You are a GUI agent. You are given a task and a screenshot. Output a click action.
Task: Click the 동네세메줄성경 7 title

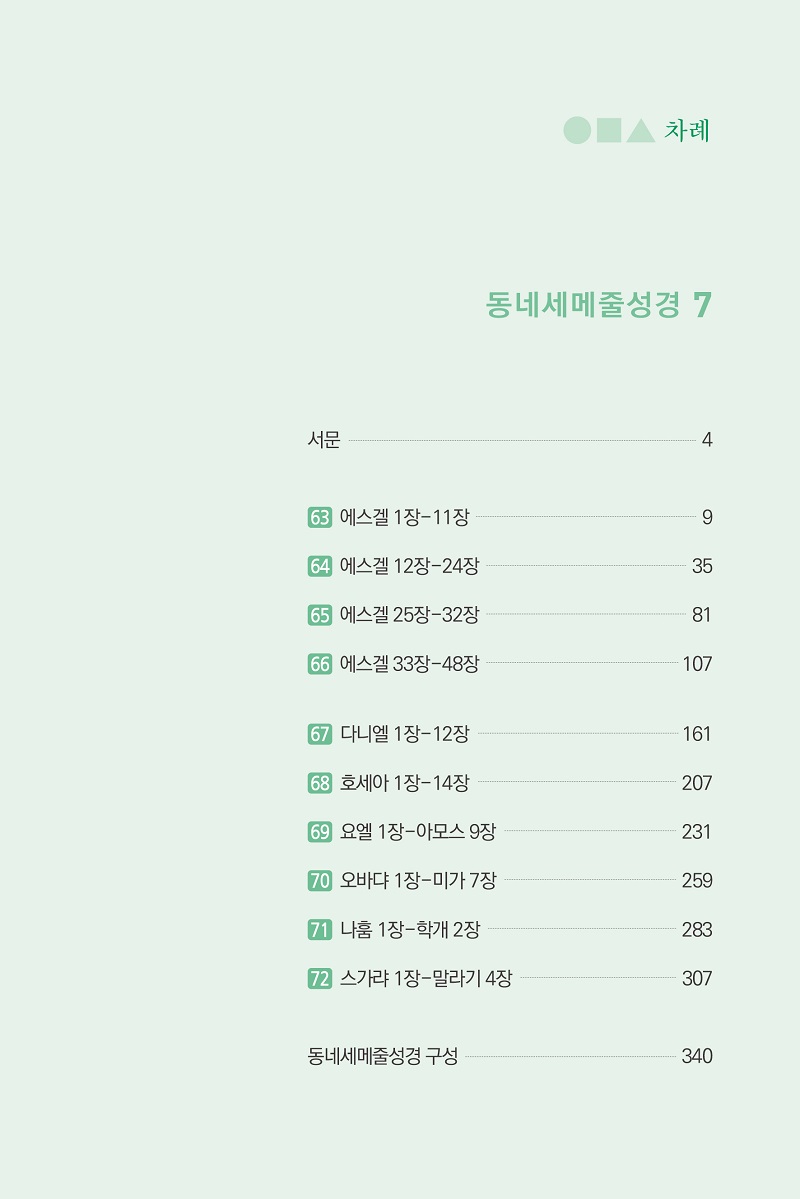[x=599, y=305]
